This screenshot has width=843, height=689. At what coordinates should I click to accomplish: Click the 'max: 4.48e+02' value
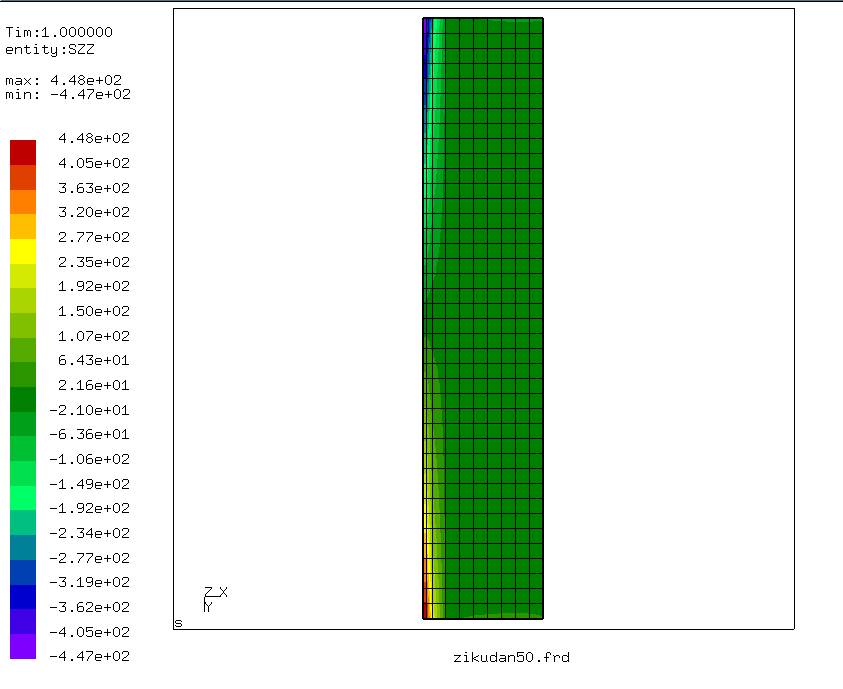(x=63, y=80)
